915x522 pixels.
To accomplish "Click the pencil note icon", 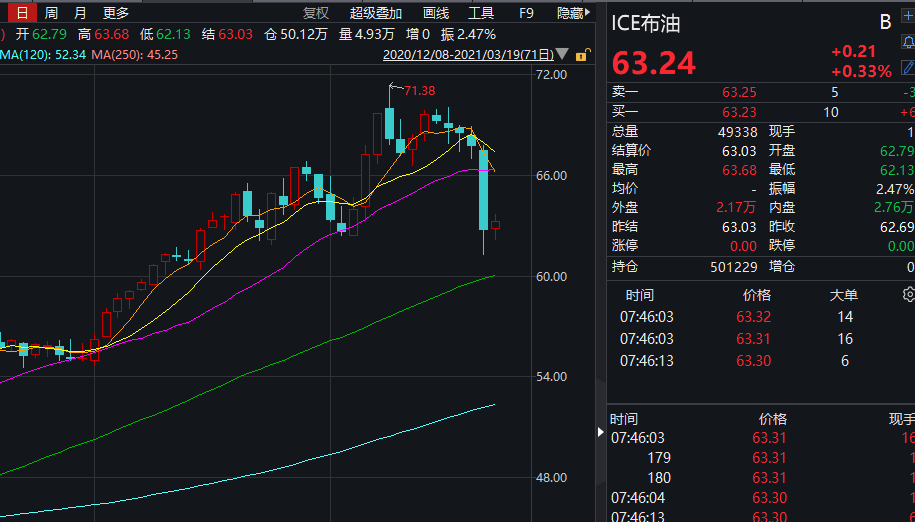I will point(908,67).
